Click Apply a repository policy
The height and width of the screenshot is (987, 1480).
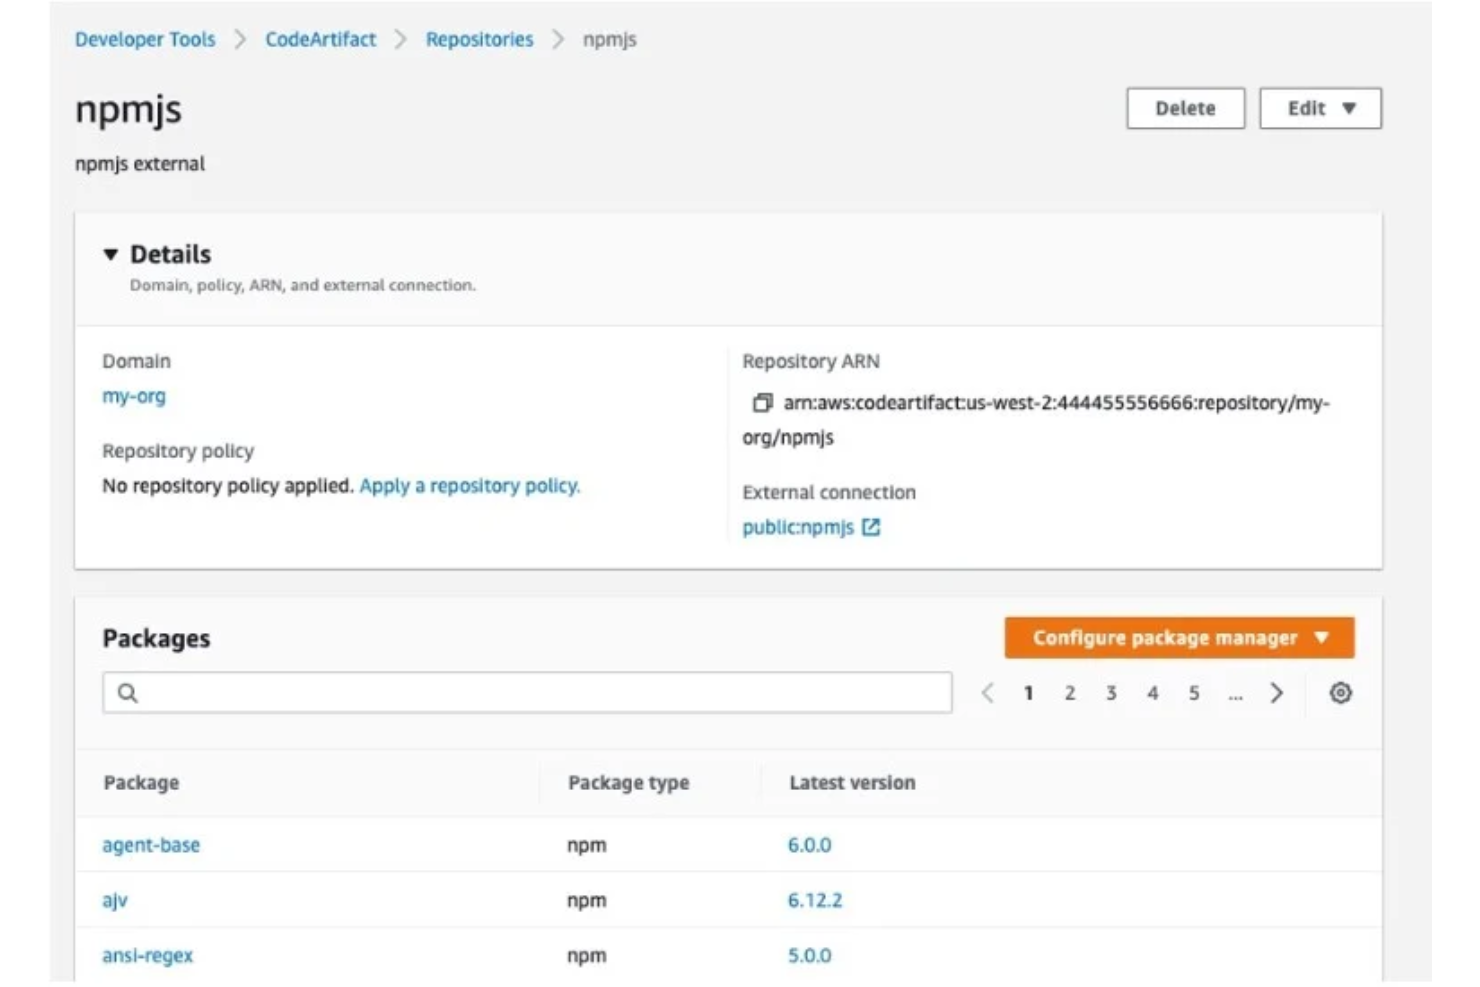pos(472,485)
